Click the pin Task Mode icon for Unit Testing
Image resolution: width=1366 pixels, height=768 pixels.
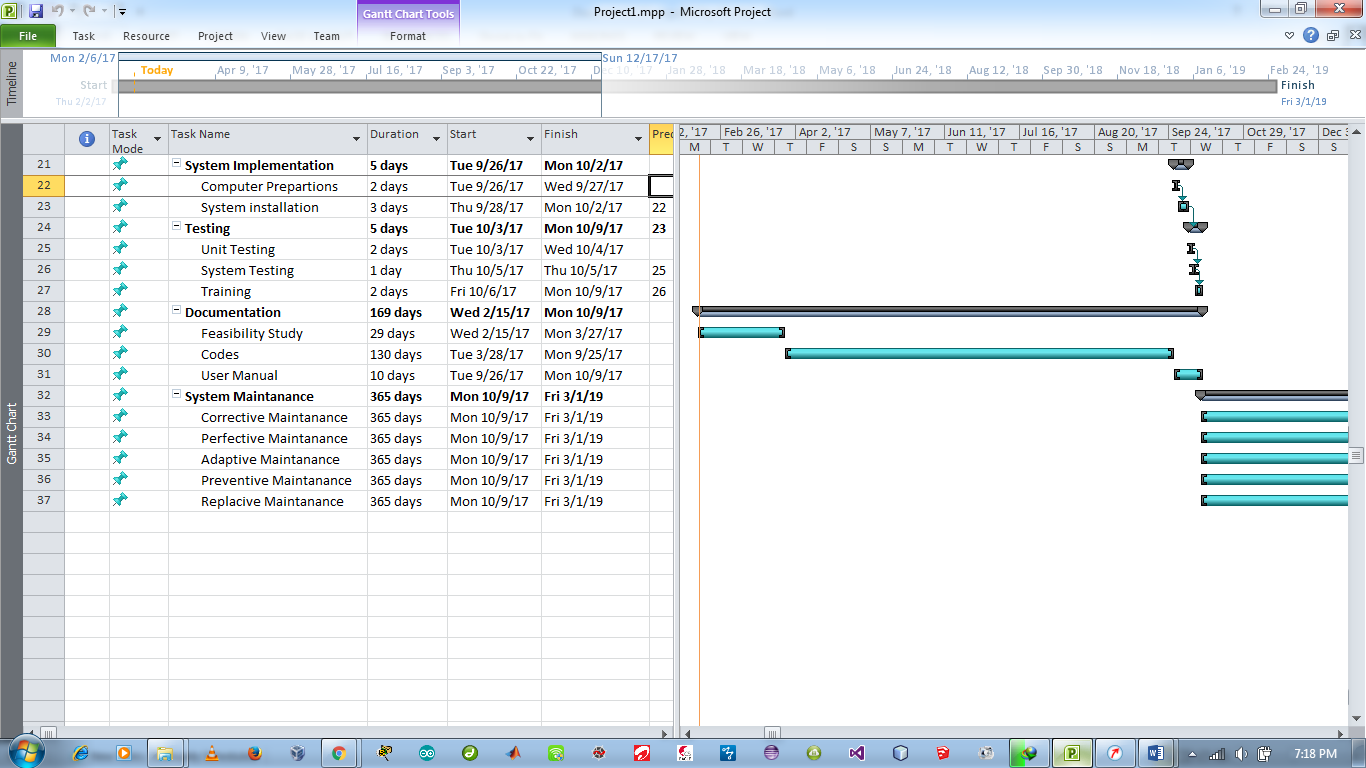pyautogui.click(x=119, y=248)
